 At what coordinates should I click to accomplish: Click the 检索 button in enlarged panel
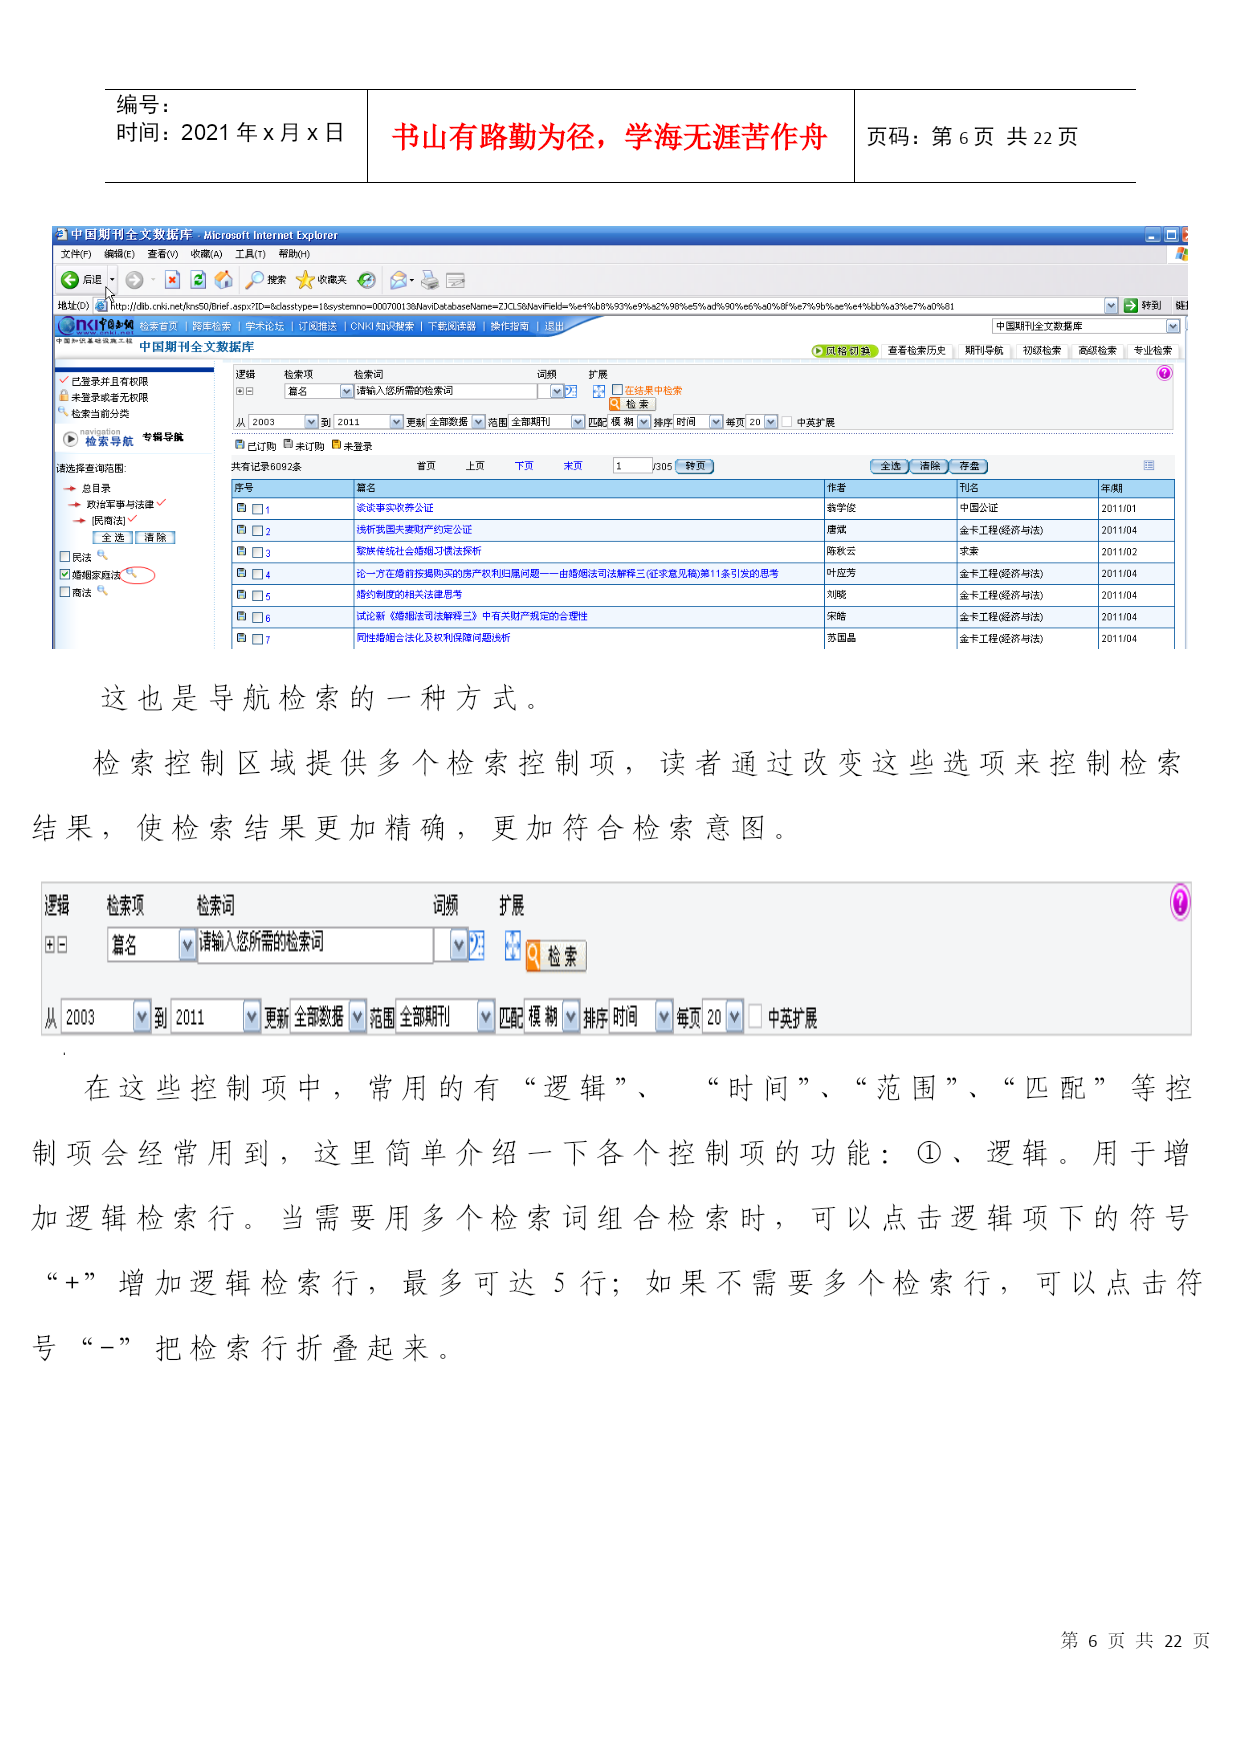coord(556,957)
